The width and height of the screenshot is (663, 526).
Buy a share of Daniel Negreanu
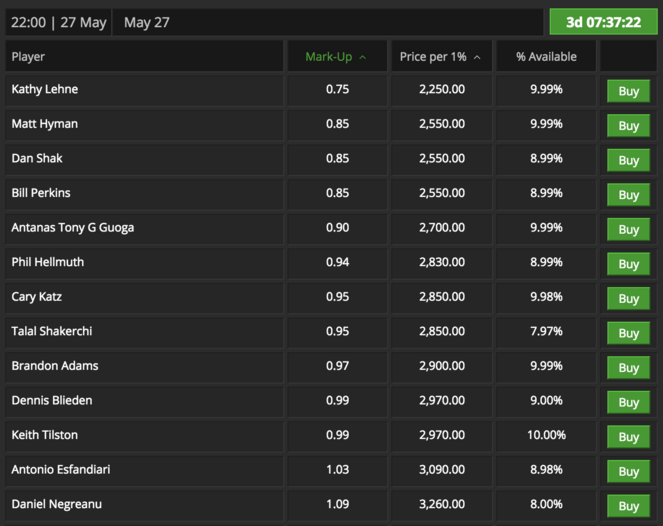(628, 506)
